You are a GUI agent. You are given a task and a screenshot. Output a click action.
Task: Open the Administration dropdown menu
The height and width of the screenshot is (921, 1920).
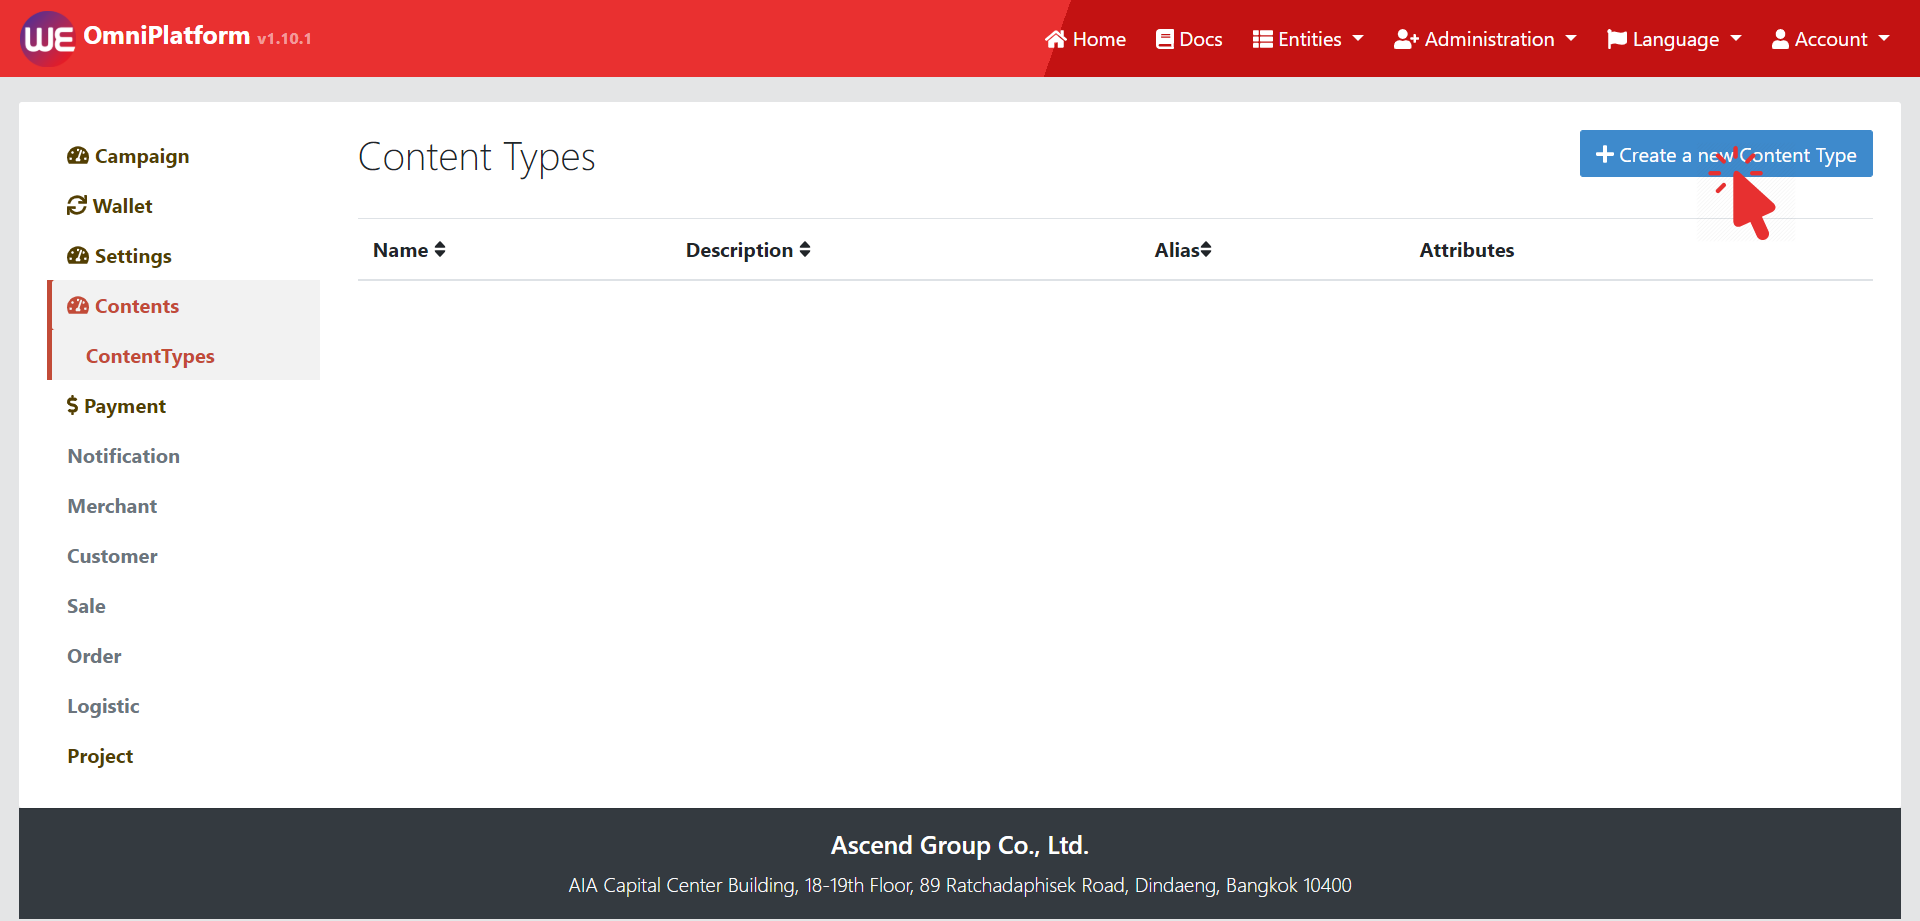(1485, 39)
